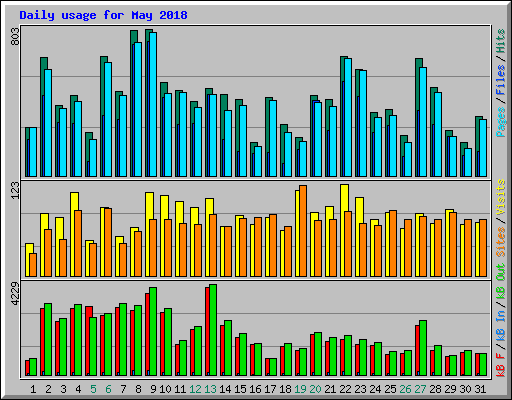The width and height of the screenshot is (512, 400).
Task: Click the cyan files bar for day 9
Action: [153, 104]
